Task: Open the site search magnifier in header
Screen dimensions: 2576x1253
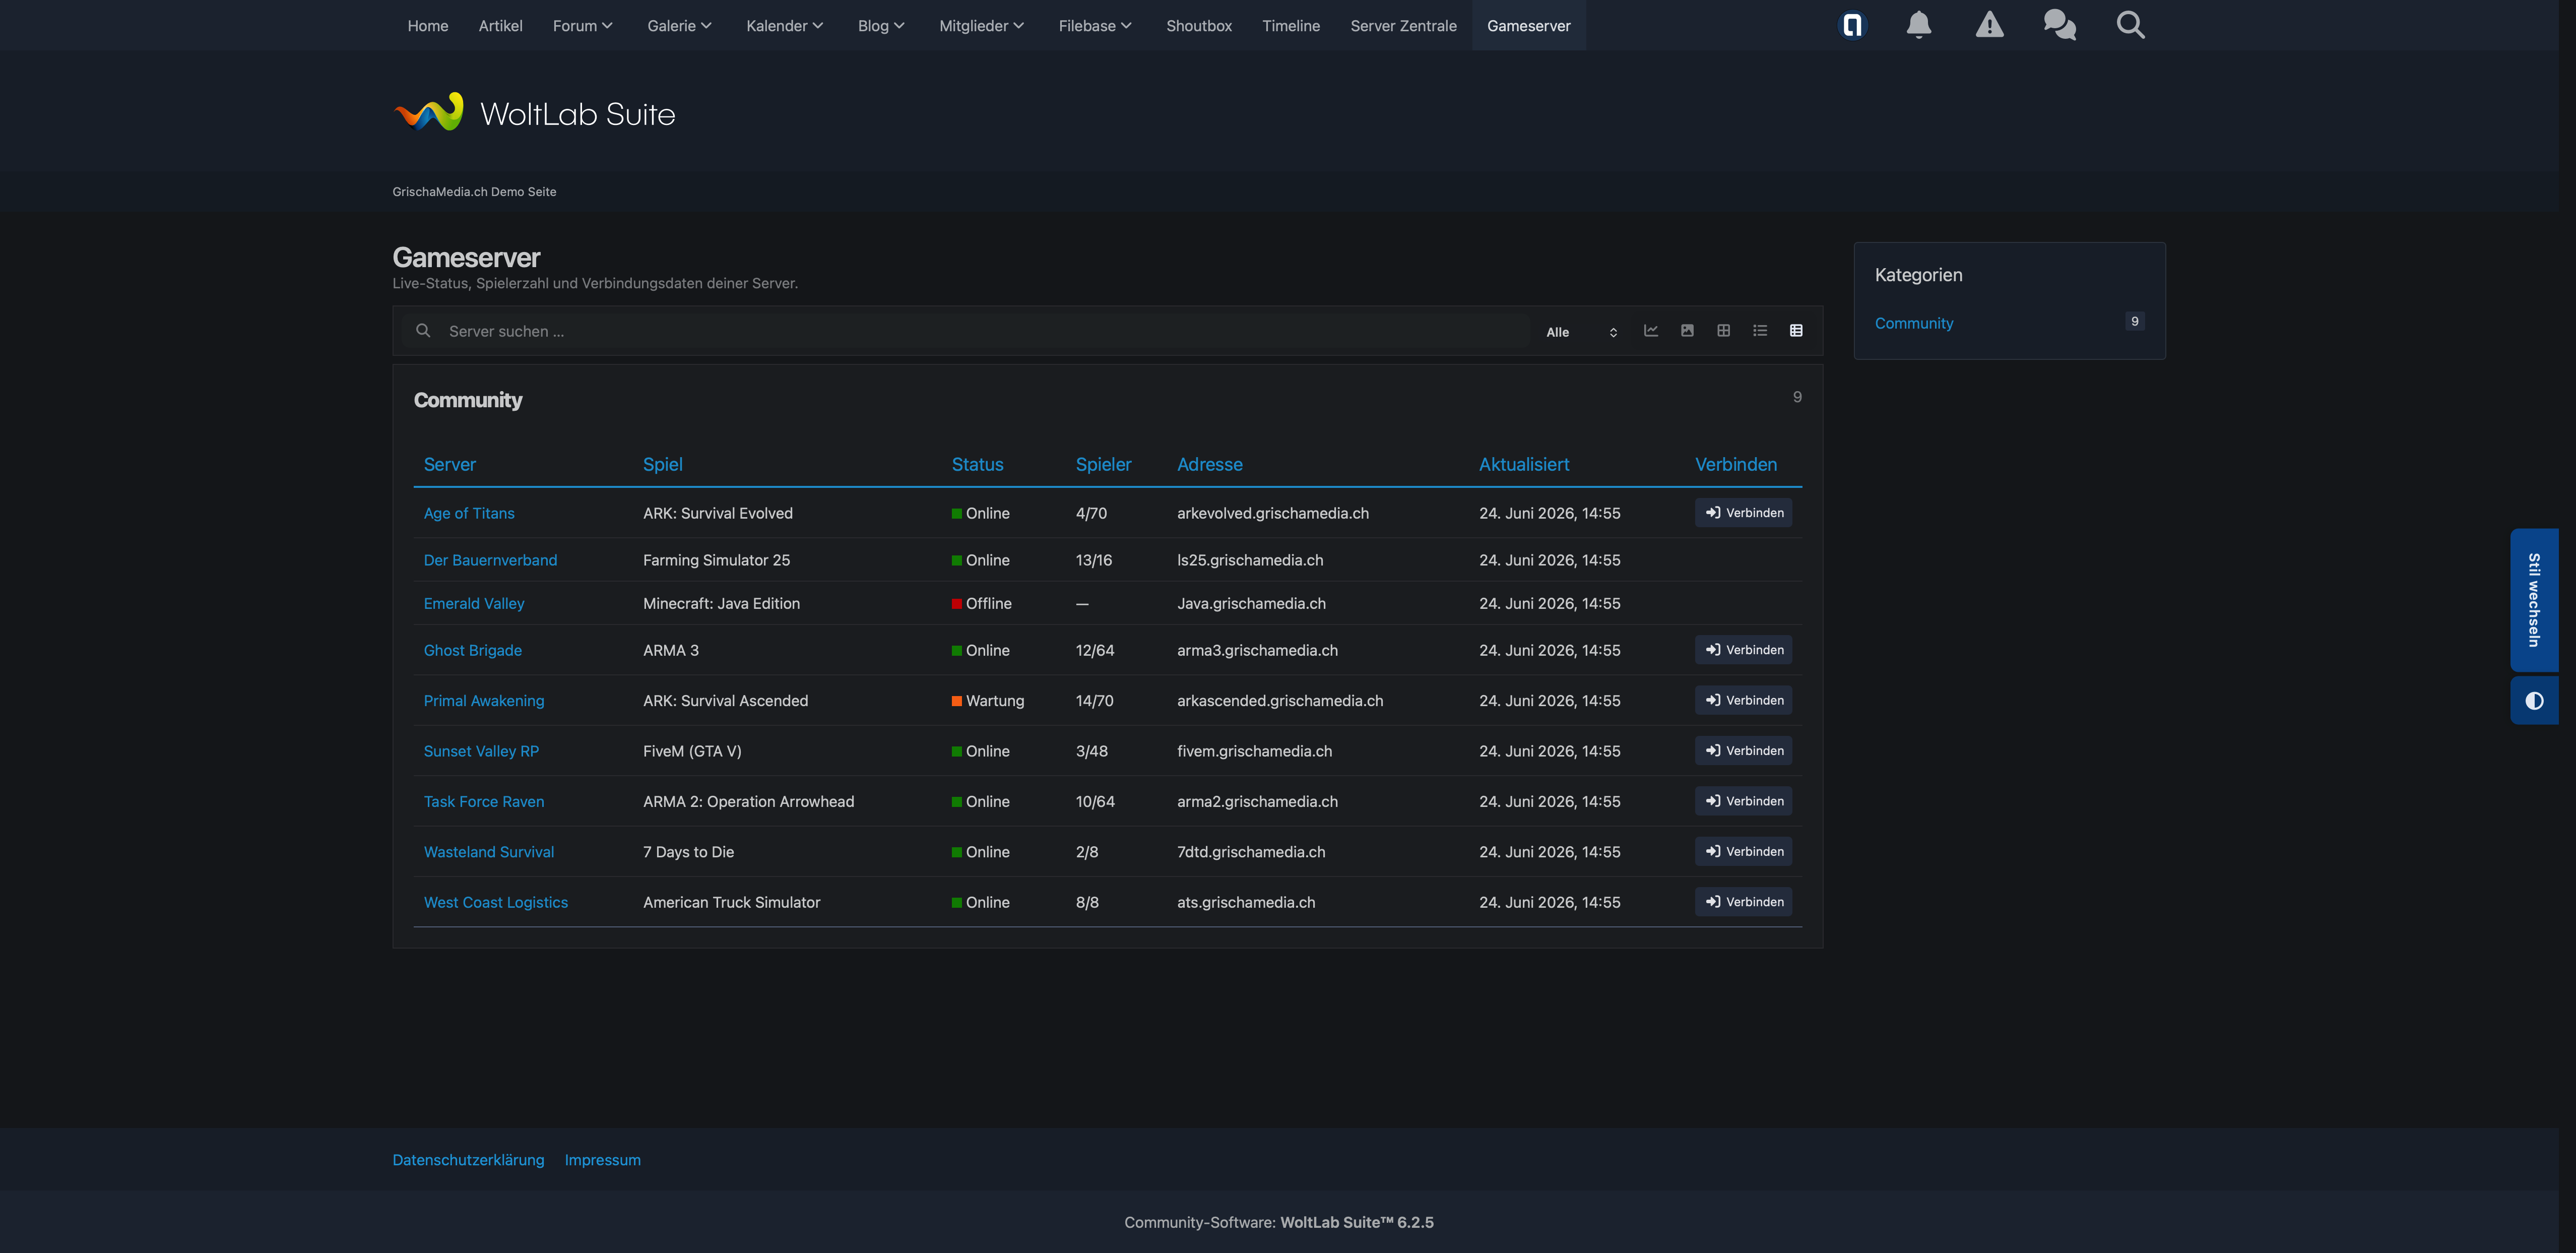Action: (2131, 25)
